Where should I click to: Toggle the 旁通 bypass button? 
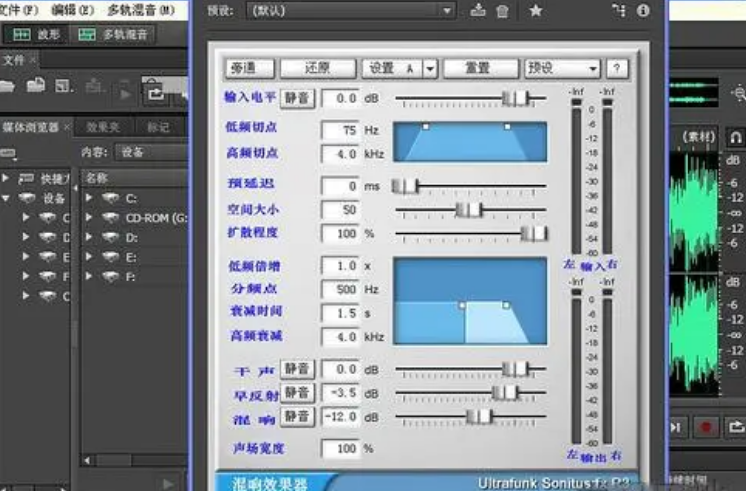click(249, 69)
